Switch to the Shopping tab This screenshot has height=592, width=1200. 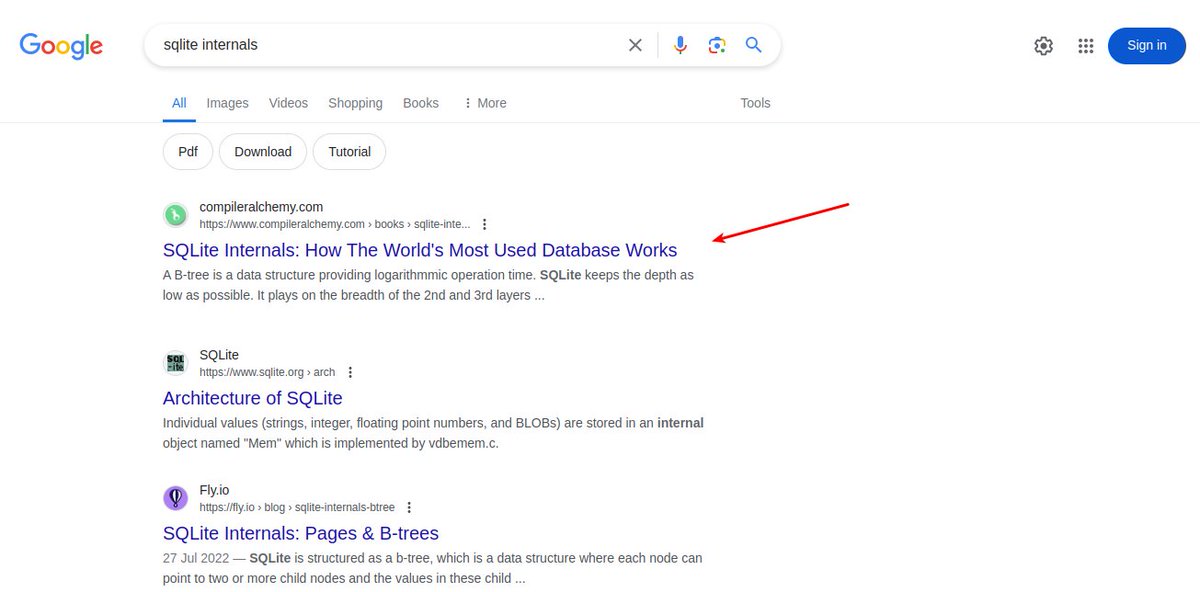[x=355, y=103]
